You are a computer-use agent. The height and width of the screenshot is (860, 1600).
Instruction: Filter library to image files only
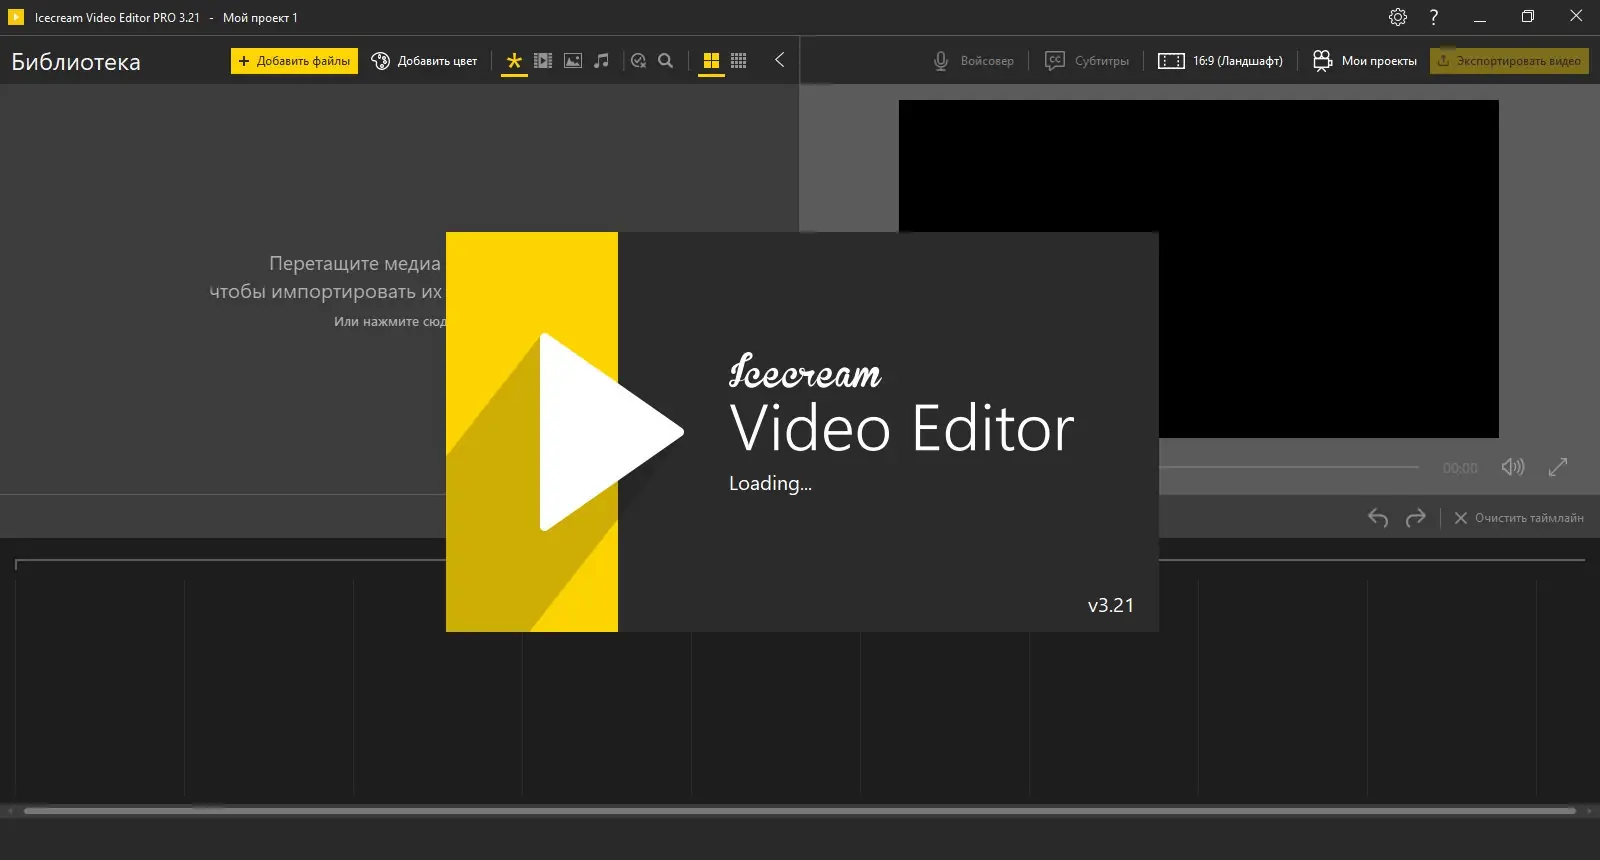[x=573, y=61]
